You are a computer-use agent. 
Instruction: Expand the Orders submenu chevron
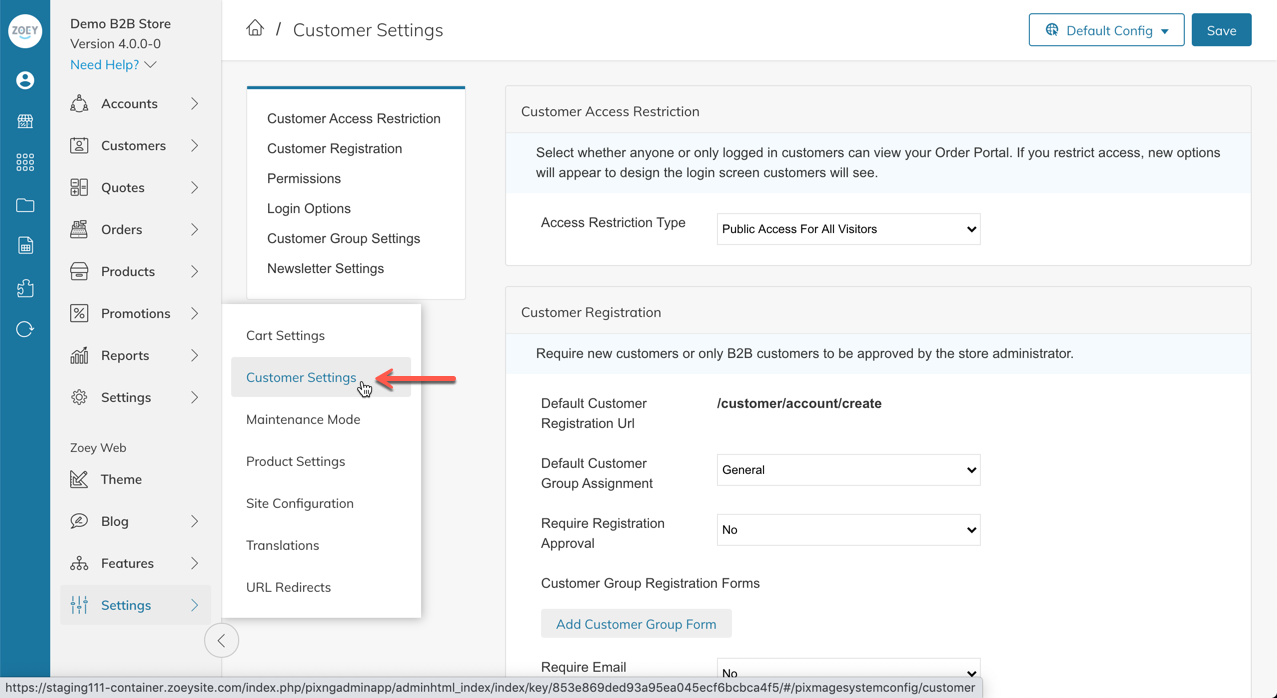coord(194,229)
